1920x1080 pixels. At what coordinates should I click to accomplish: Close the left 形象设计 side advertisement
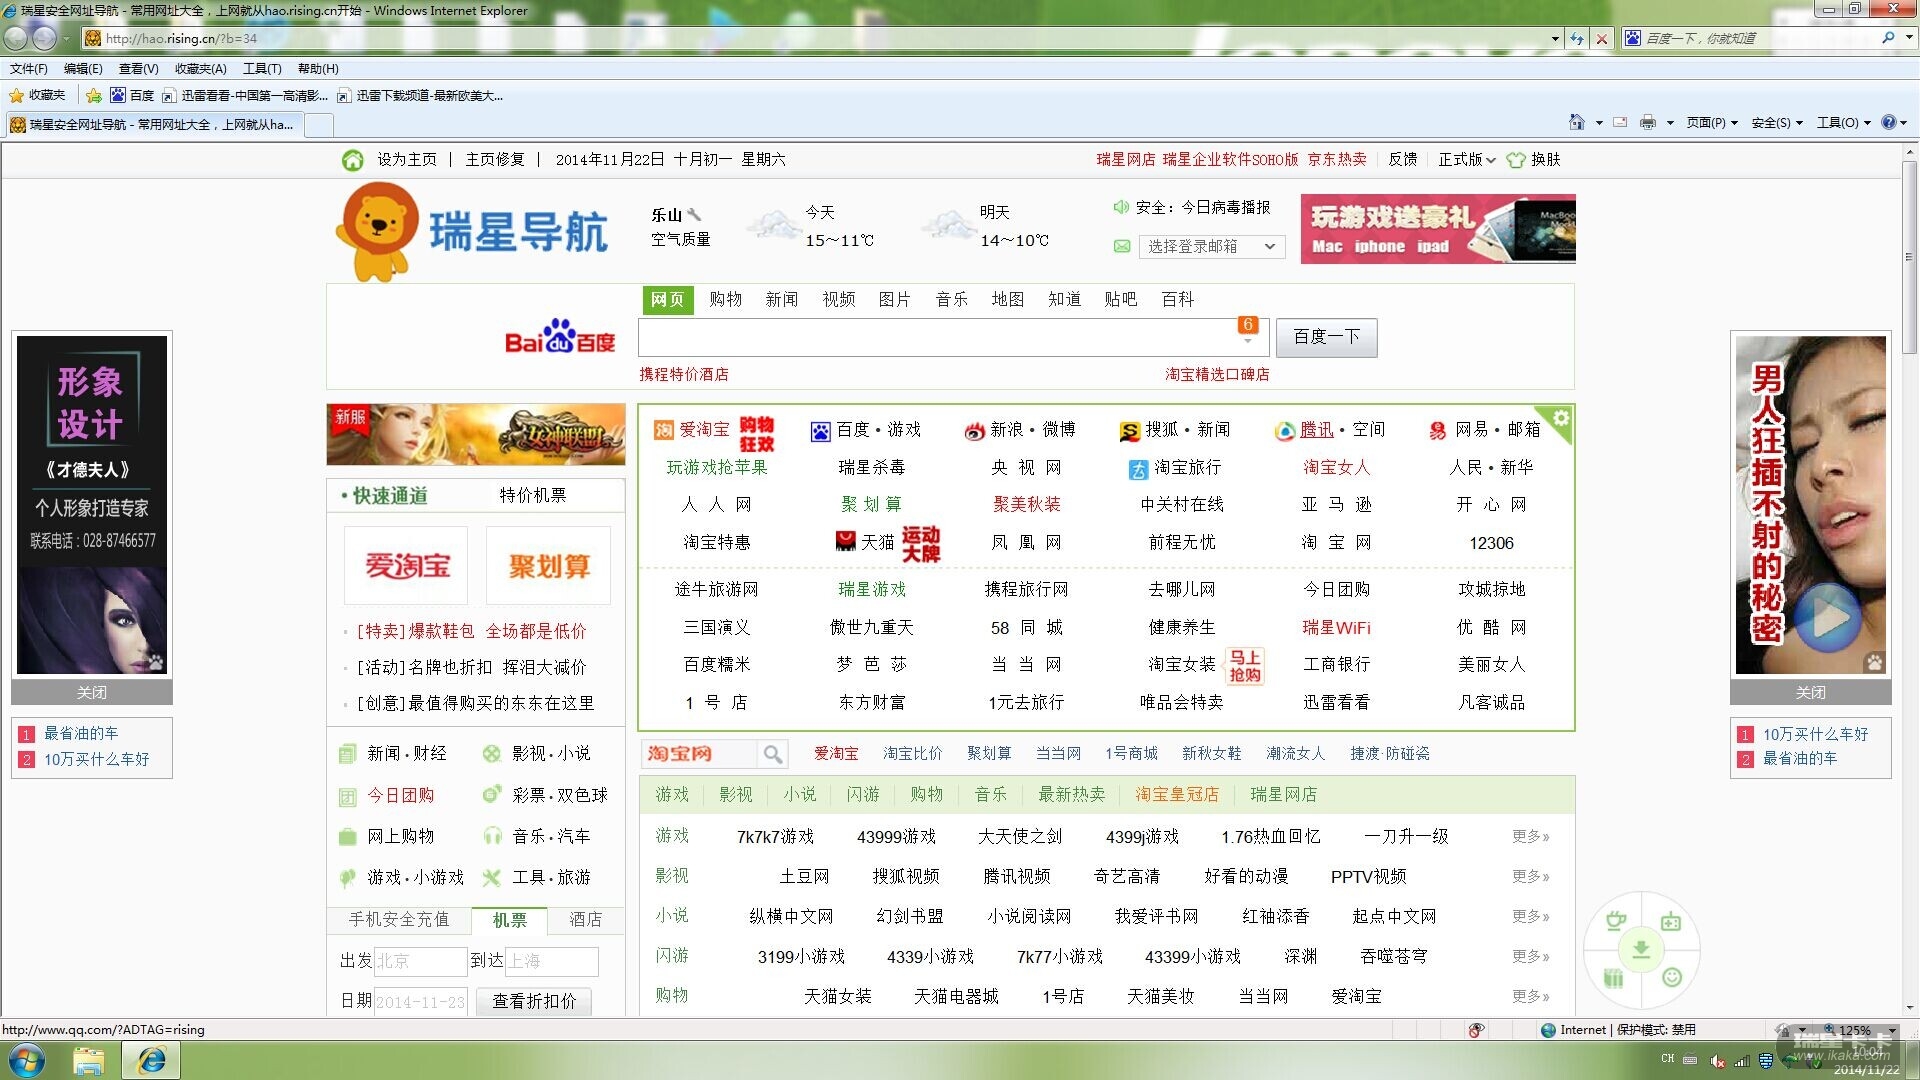click(x=91, y=692)
